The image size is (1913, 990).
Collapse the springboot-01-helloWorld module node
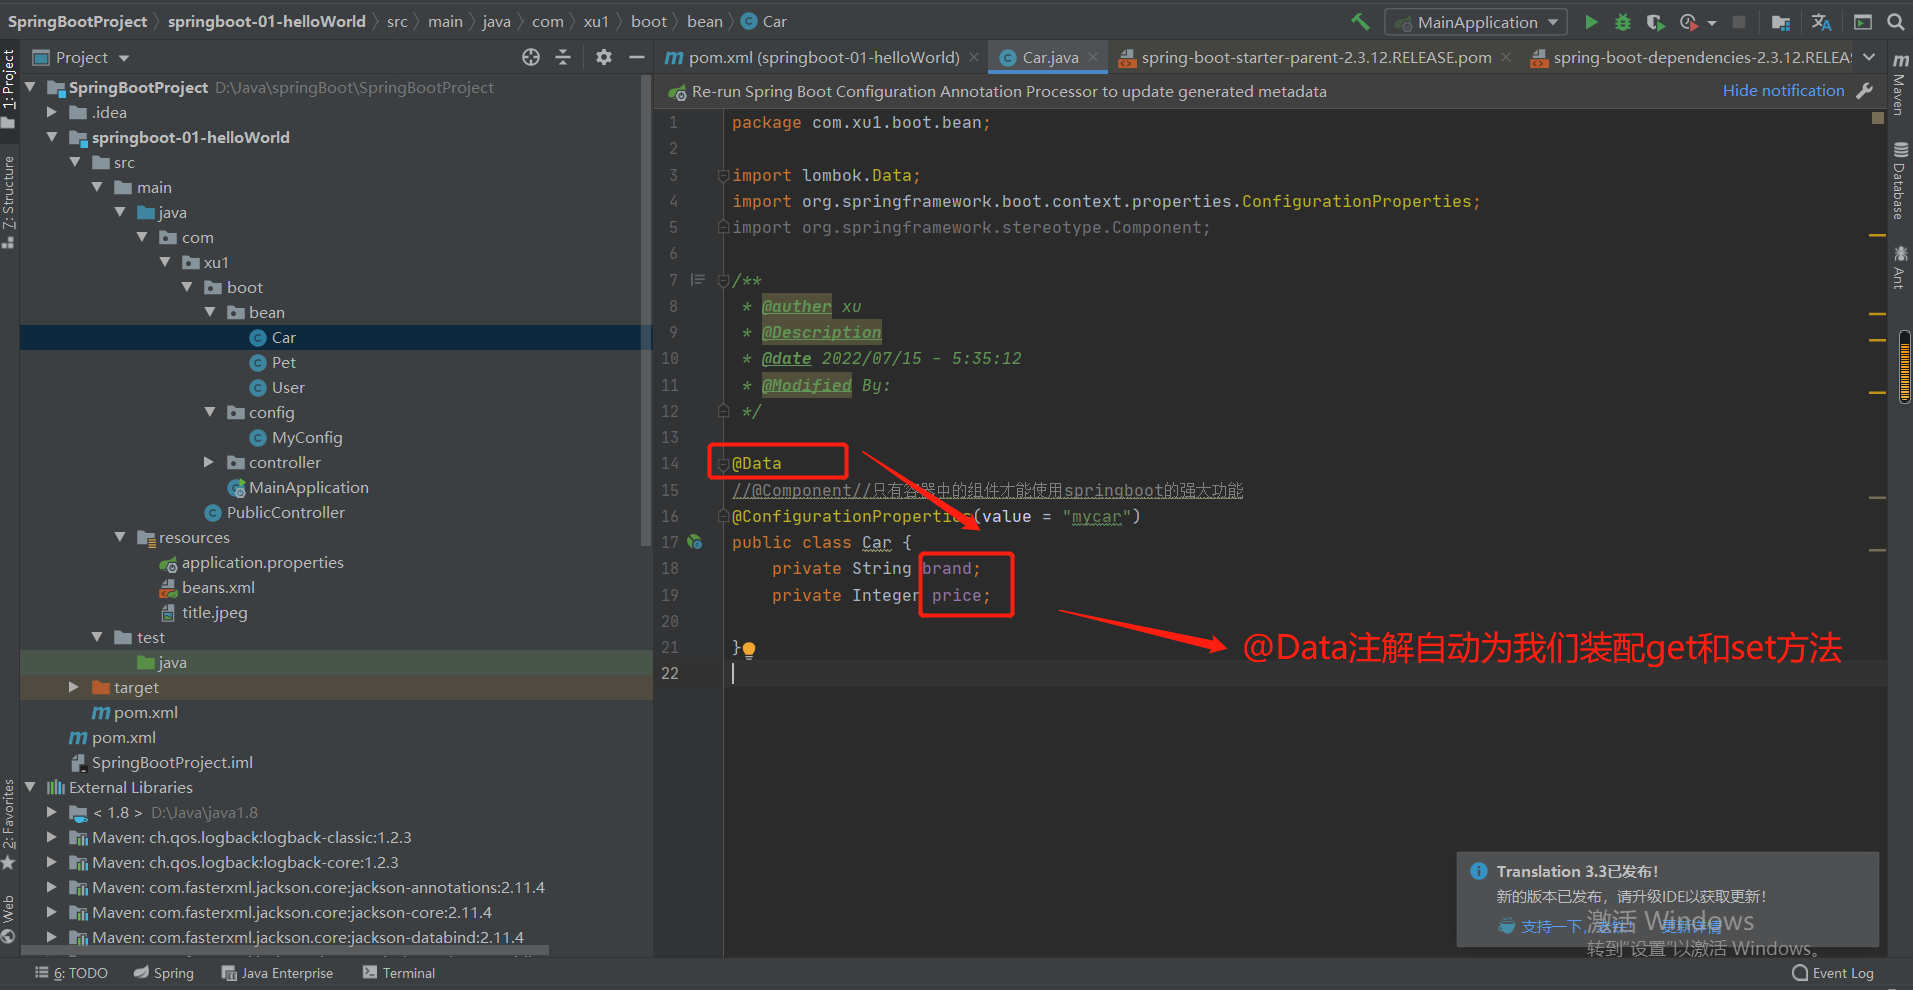(52, 137)
